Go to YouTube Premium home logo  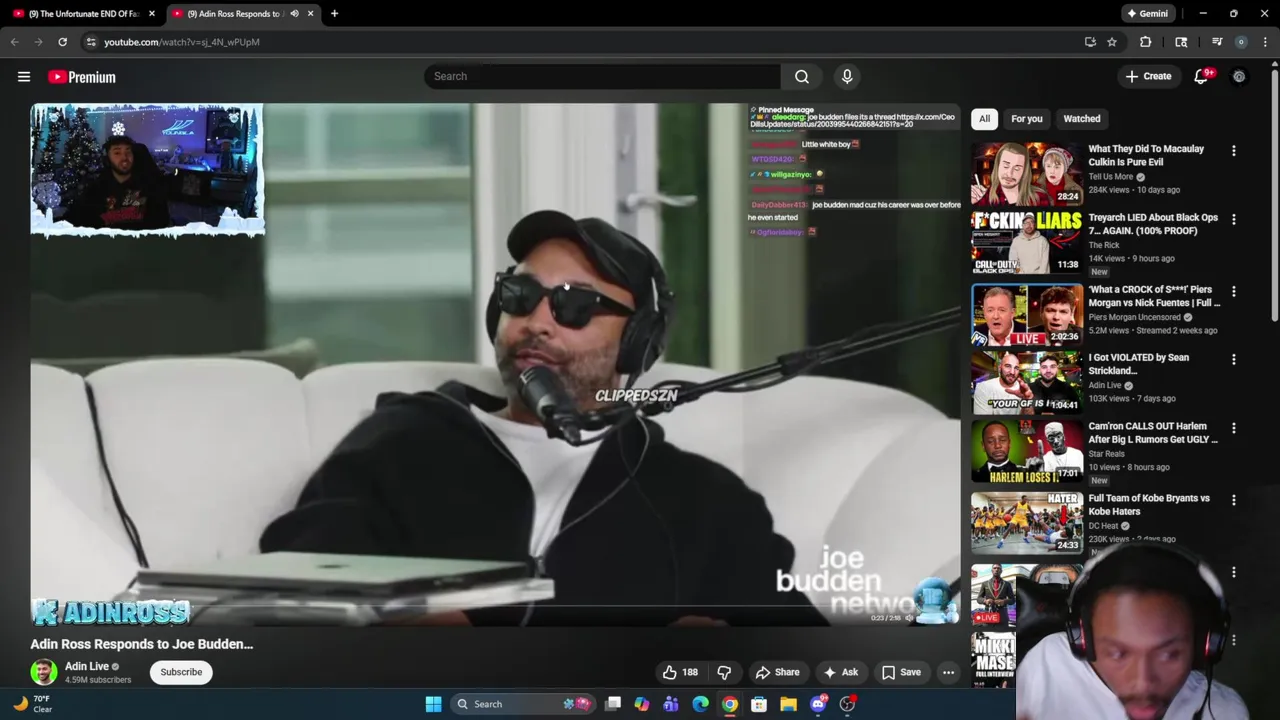pos(82,77)
